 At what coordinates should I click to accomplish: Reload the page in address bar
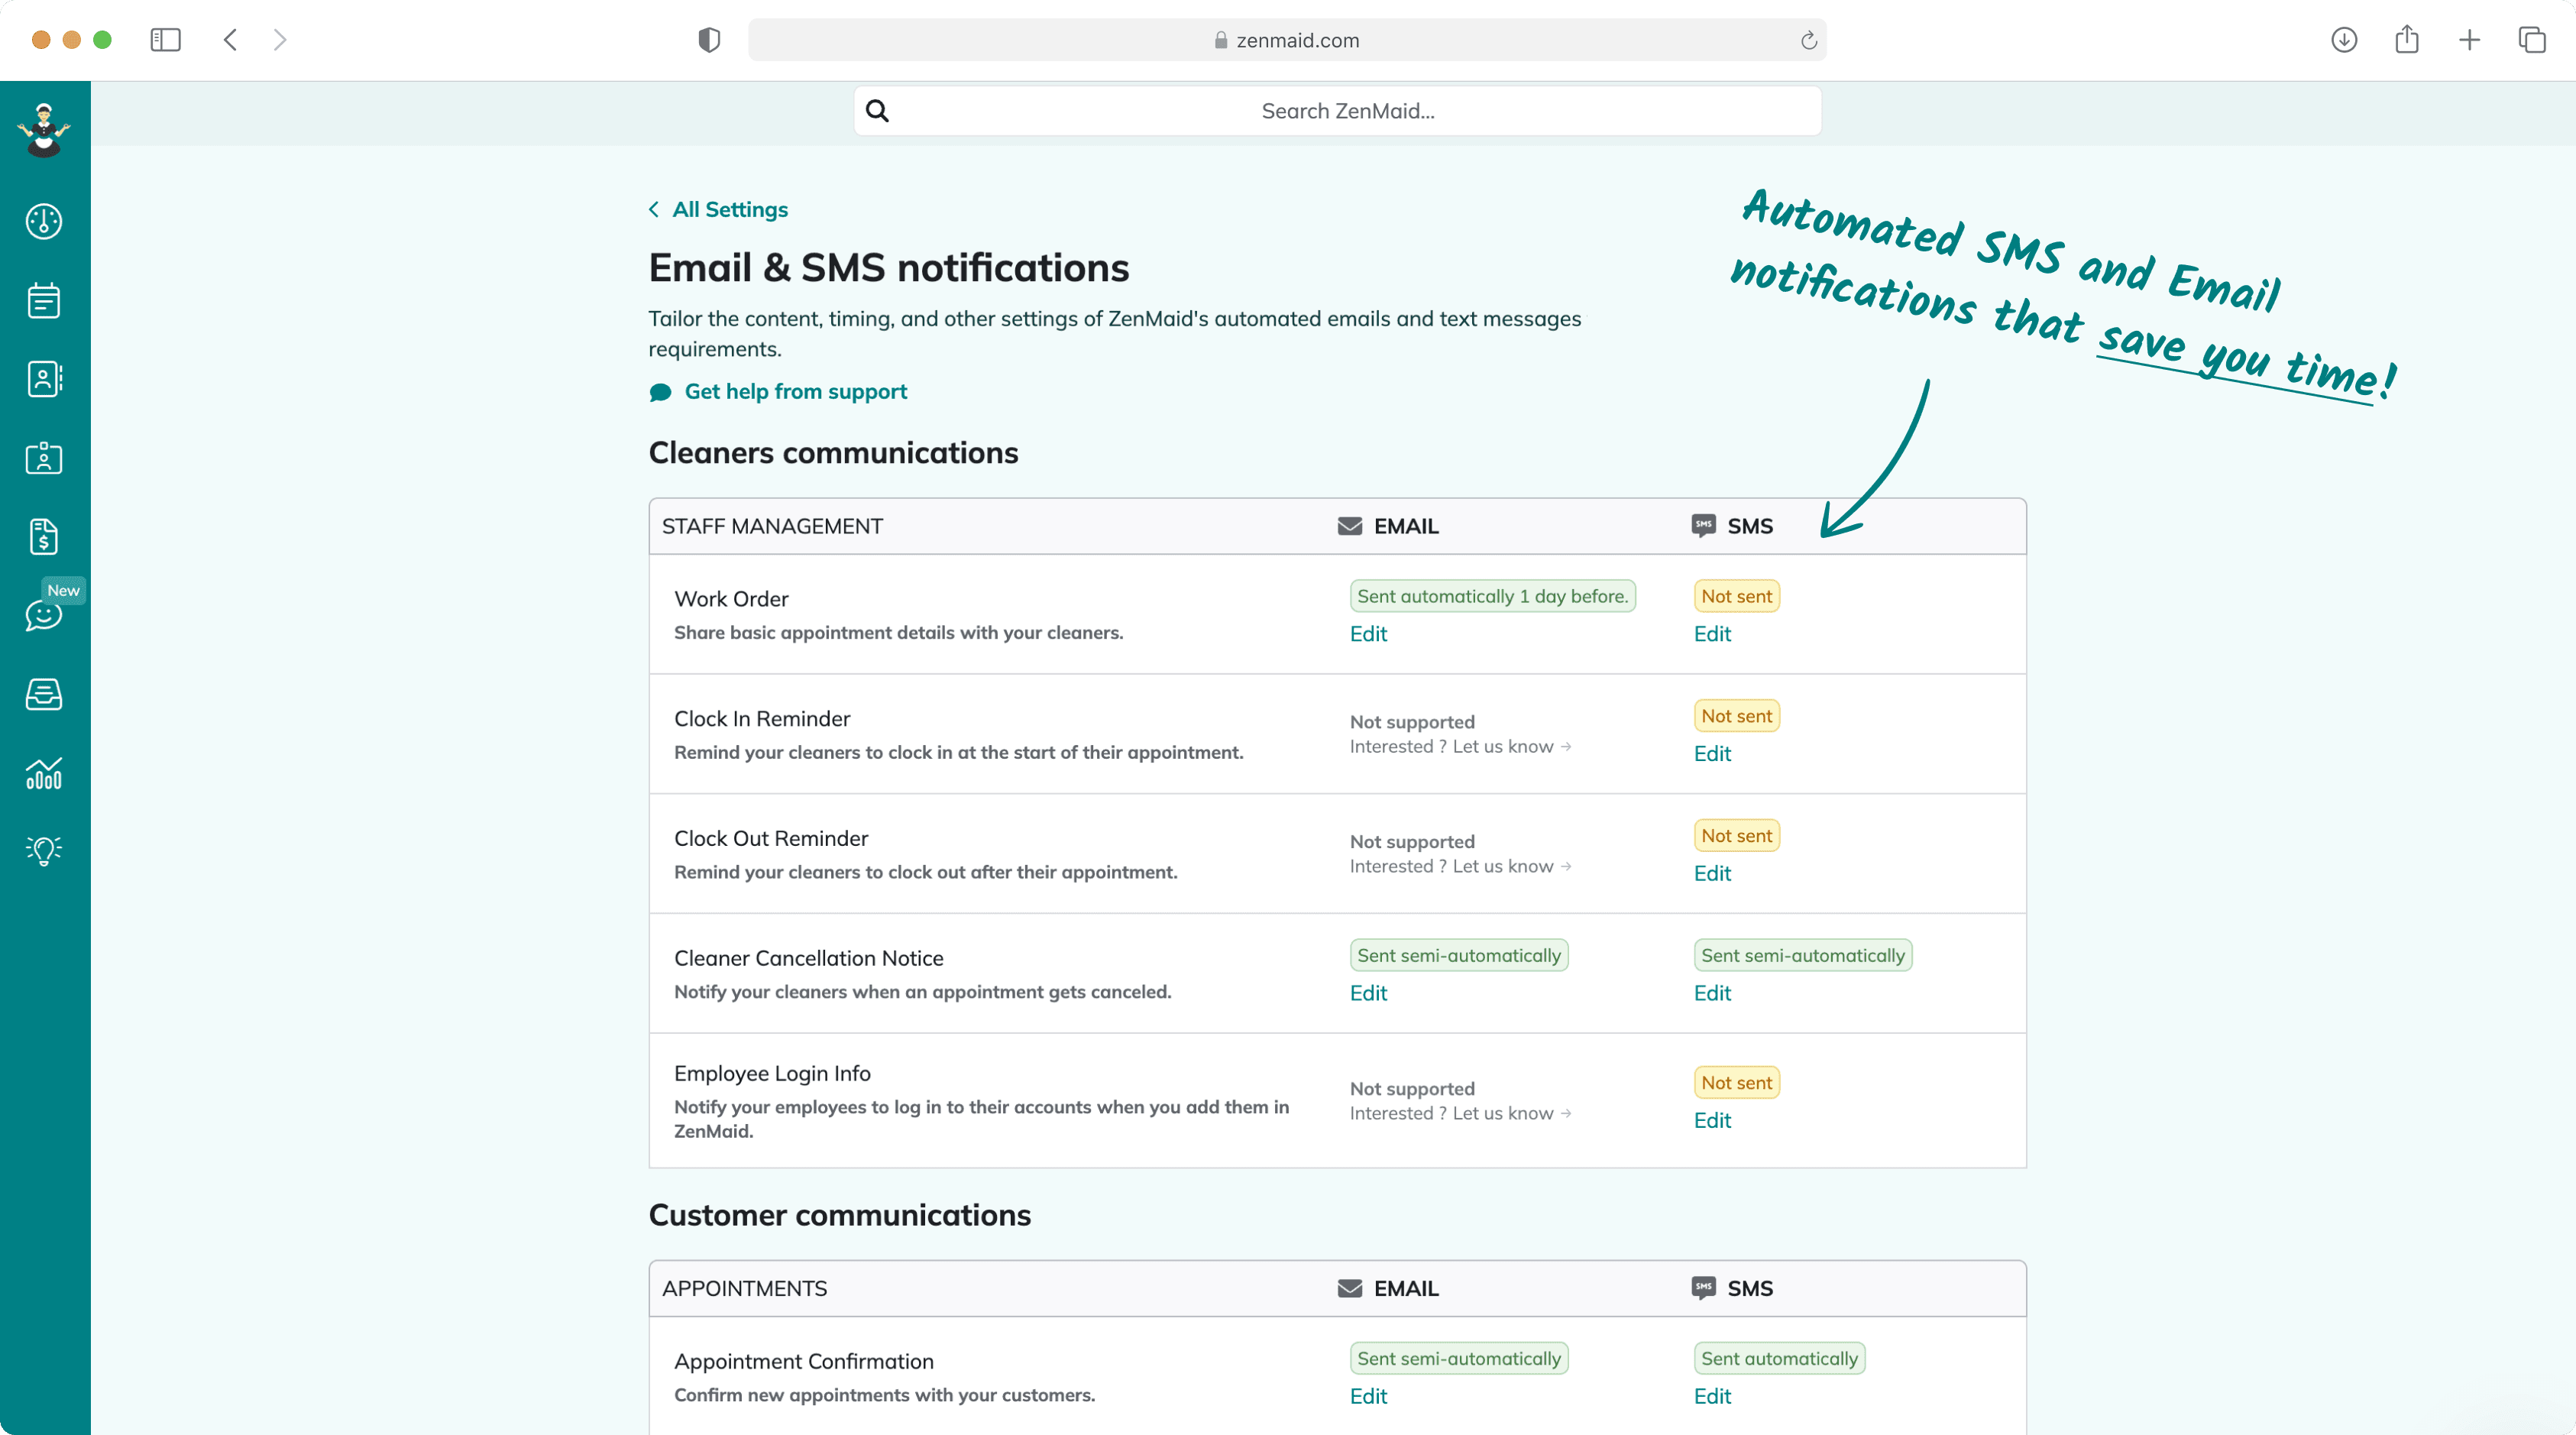pyautogui.click(x=1808, y=40)
